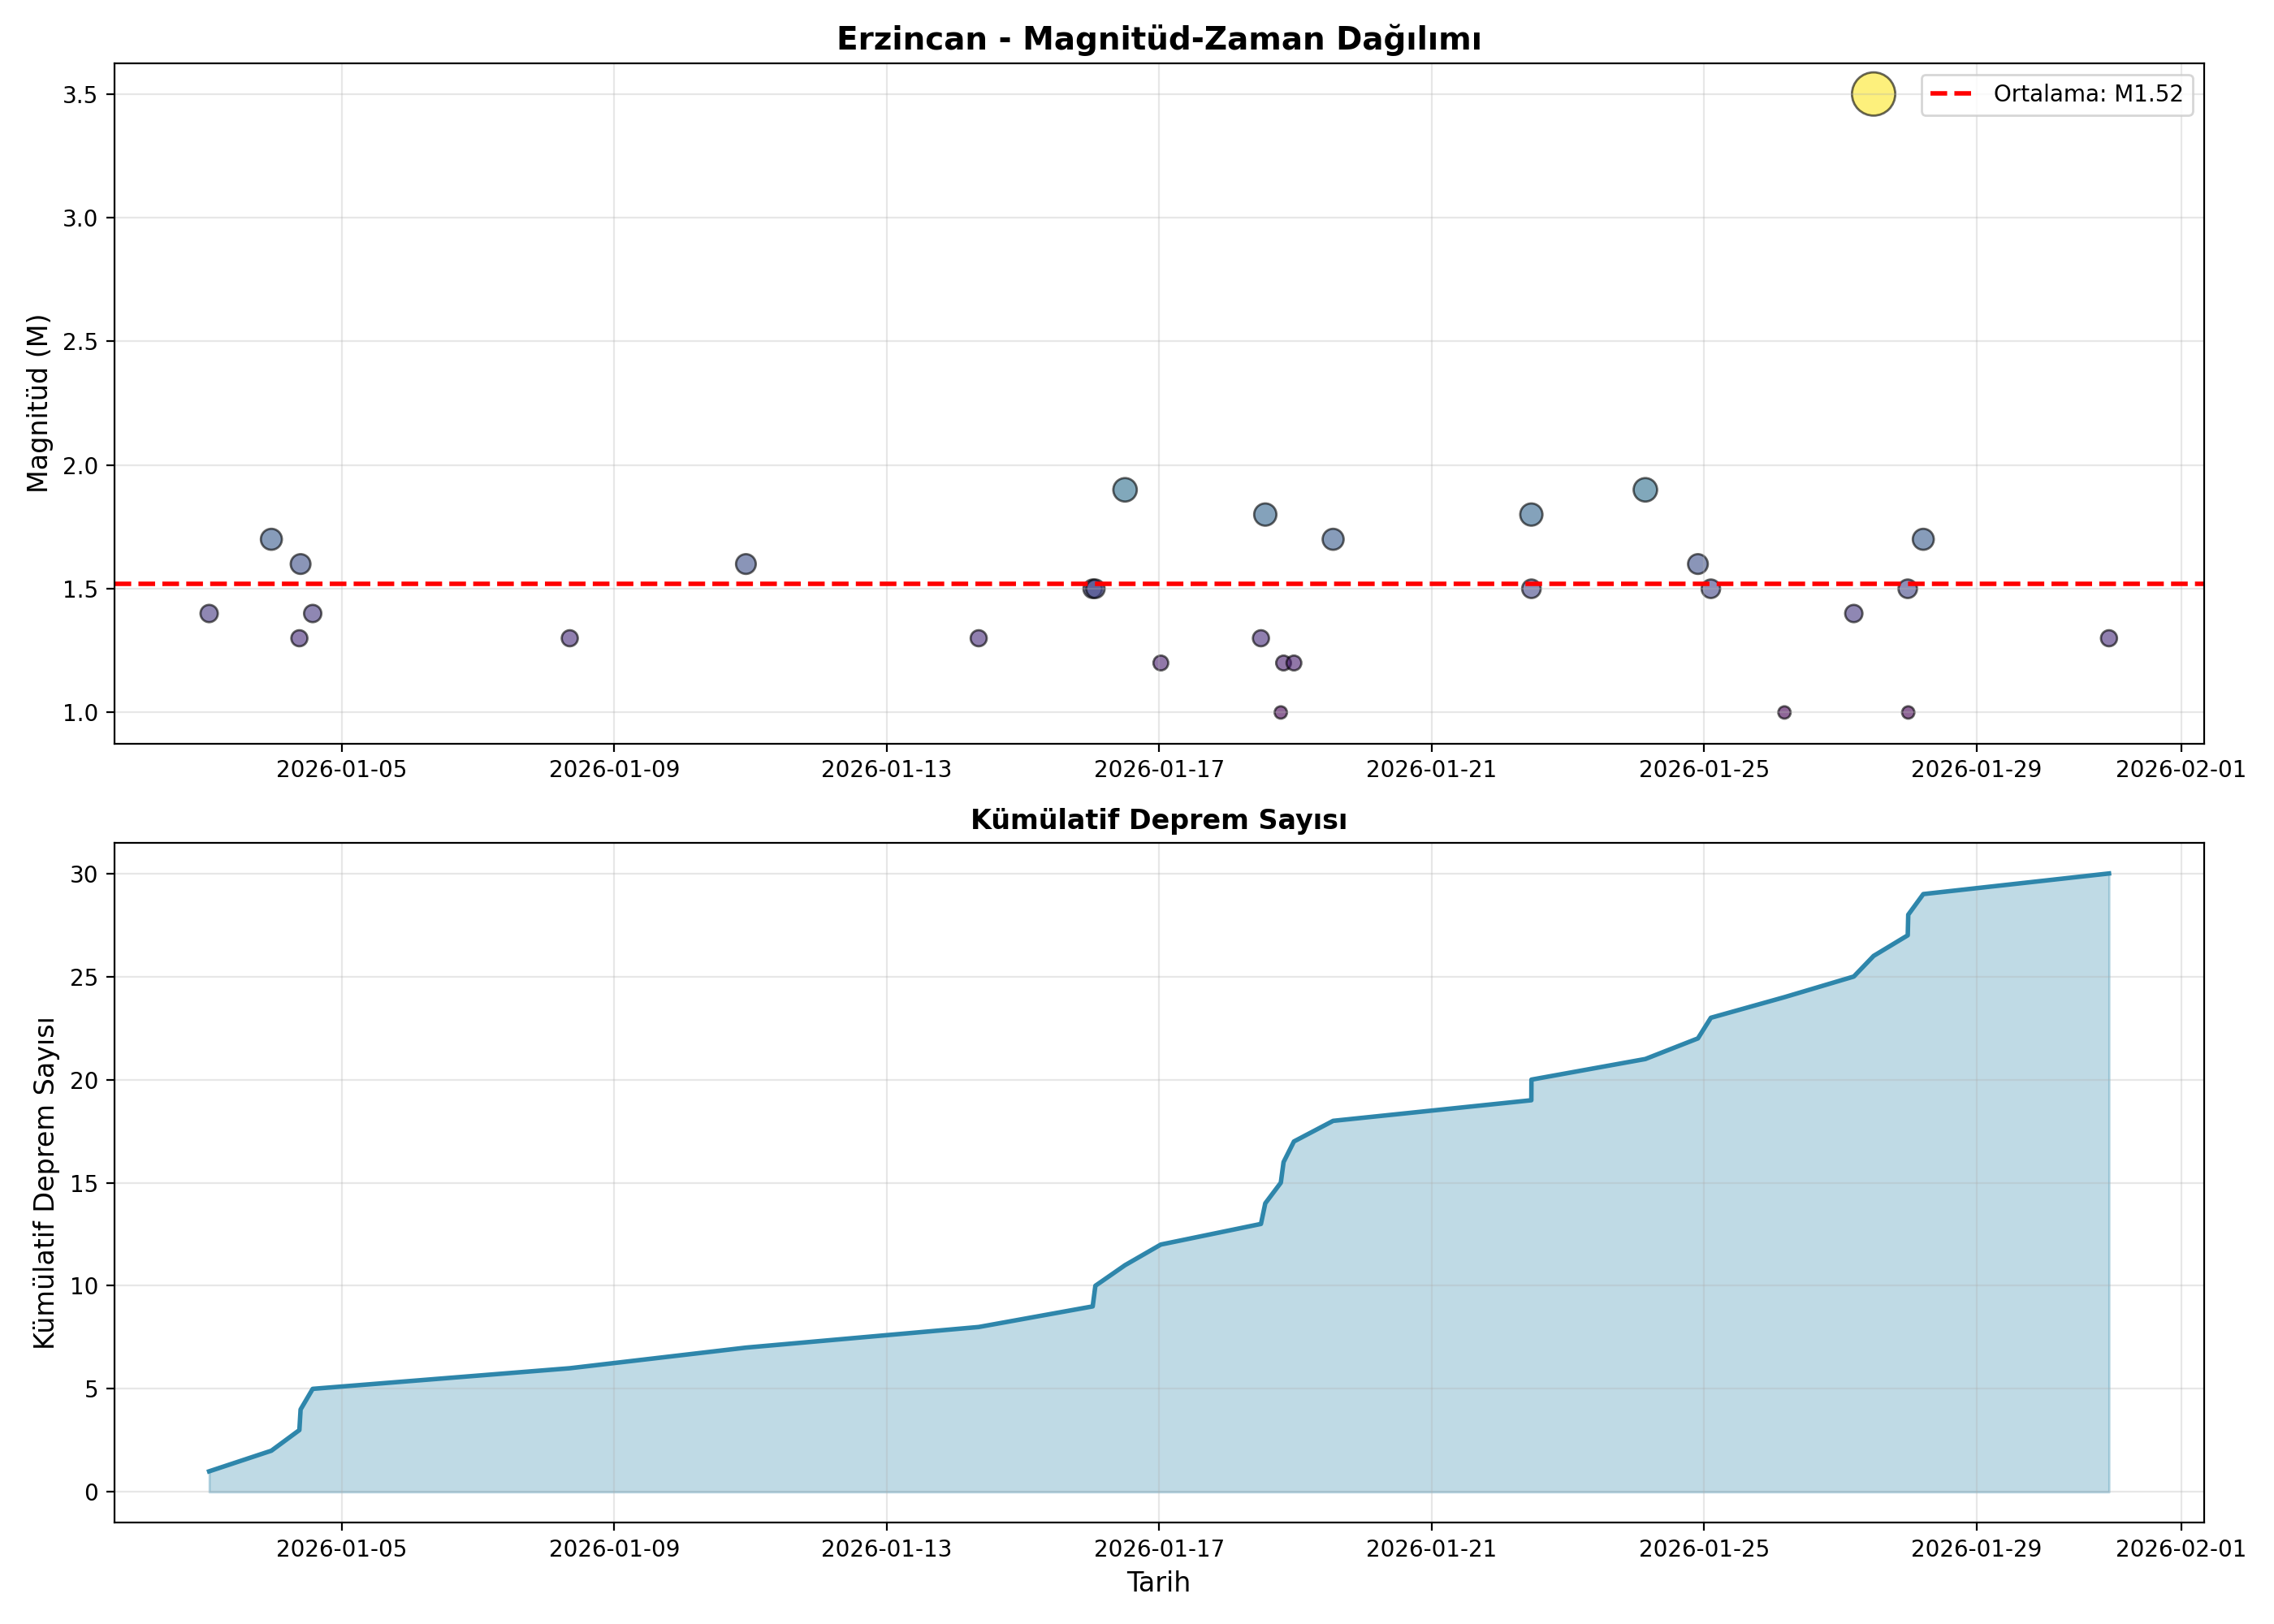Click '2026-02-01' under the magnitude chart

2181,769
